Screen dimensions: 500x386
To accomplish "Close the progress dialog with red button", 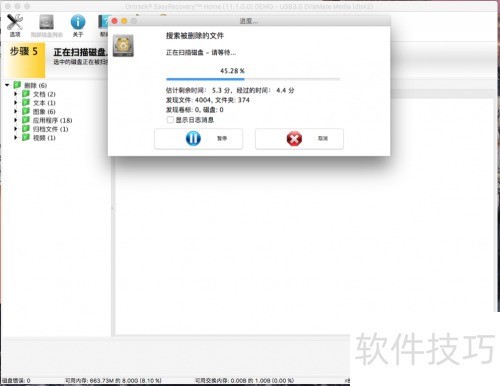I will coord(114,21).
